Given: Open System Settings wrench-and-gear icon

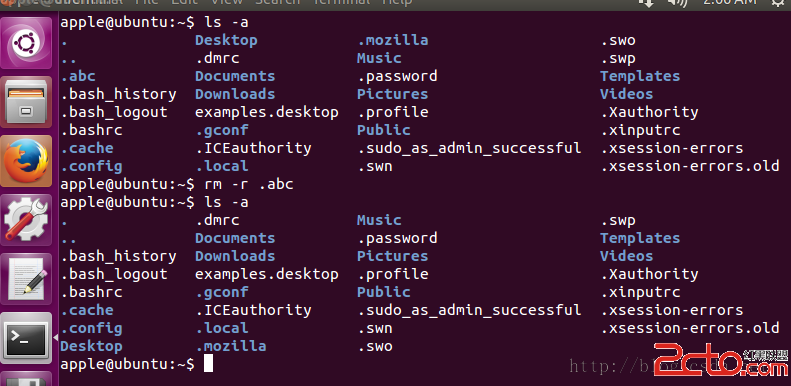Looking at the screenshot, I should [28, 219].
